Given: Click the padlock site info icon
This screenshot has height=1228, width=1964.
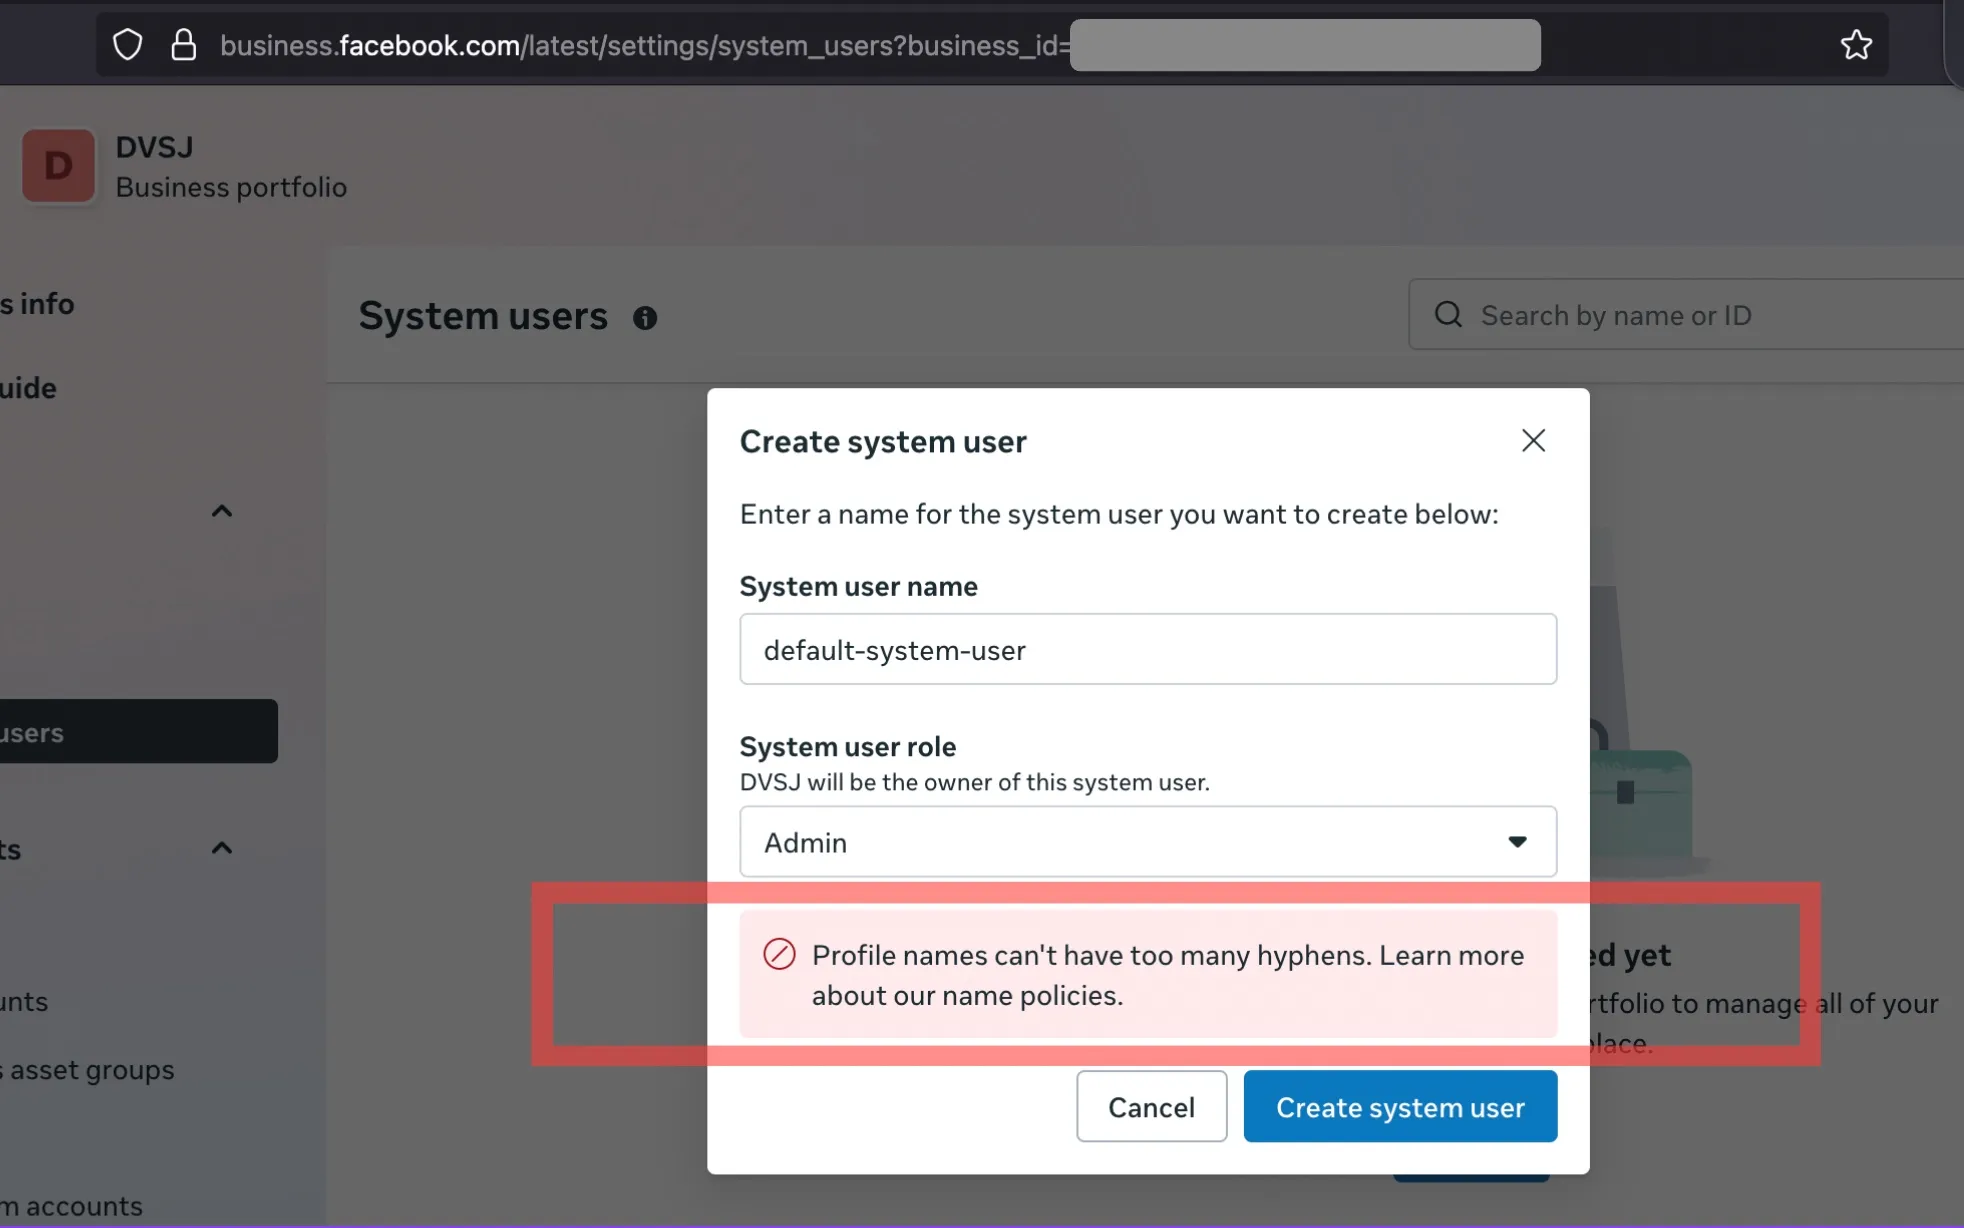Looking at the screenshot, I should pos(183,45).
